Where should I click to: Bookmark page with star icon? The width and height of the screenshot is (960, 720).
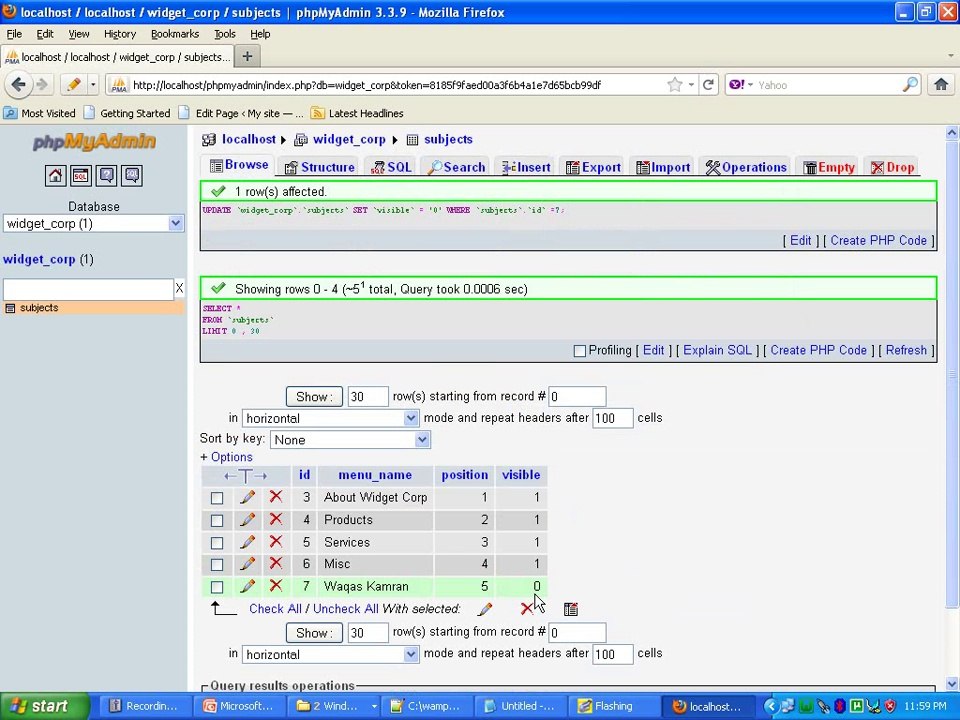tap(675, 84)
